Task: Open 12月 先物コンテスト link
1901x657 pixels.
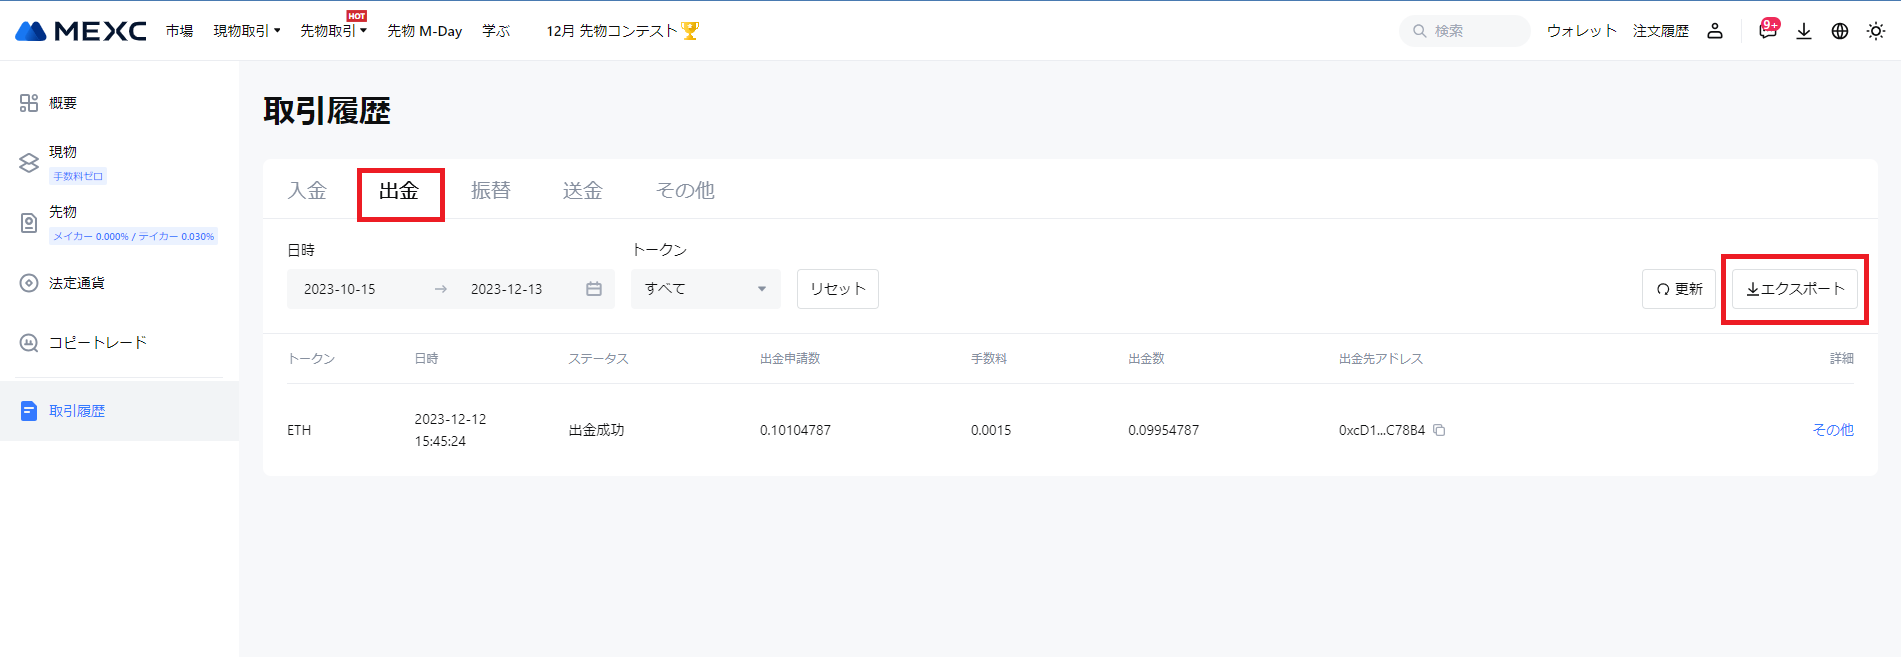Action: (612, 31)
